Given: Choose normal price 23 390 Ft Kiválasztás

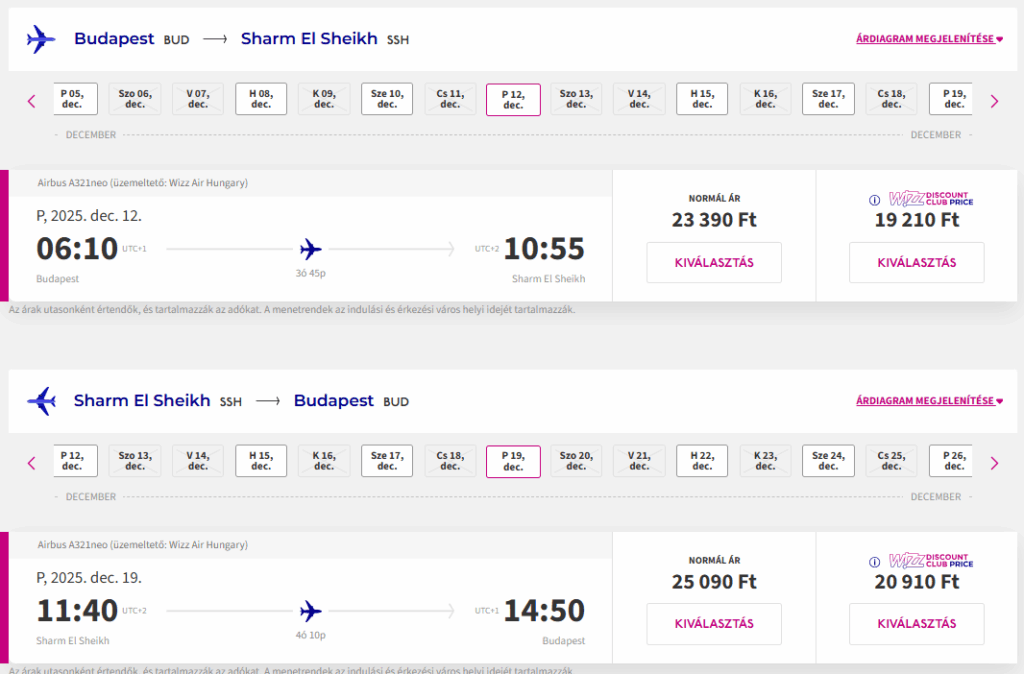Looking at the screenshot, I should [714, 263].
